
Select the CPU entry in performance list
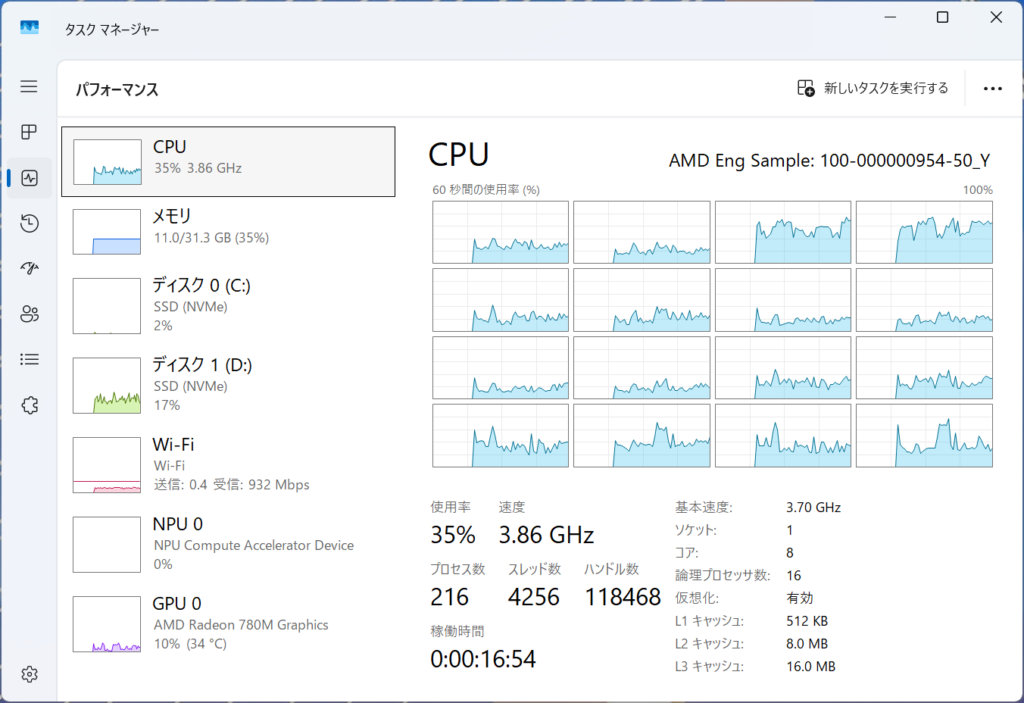pos(228,161)
